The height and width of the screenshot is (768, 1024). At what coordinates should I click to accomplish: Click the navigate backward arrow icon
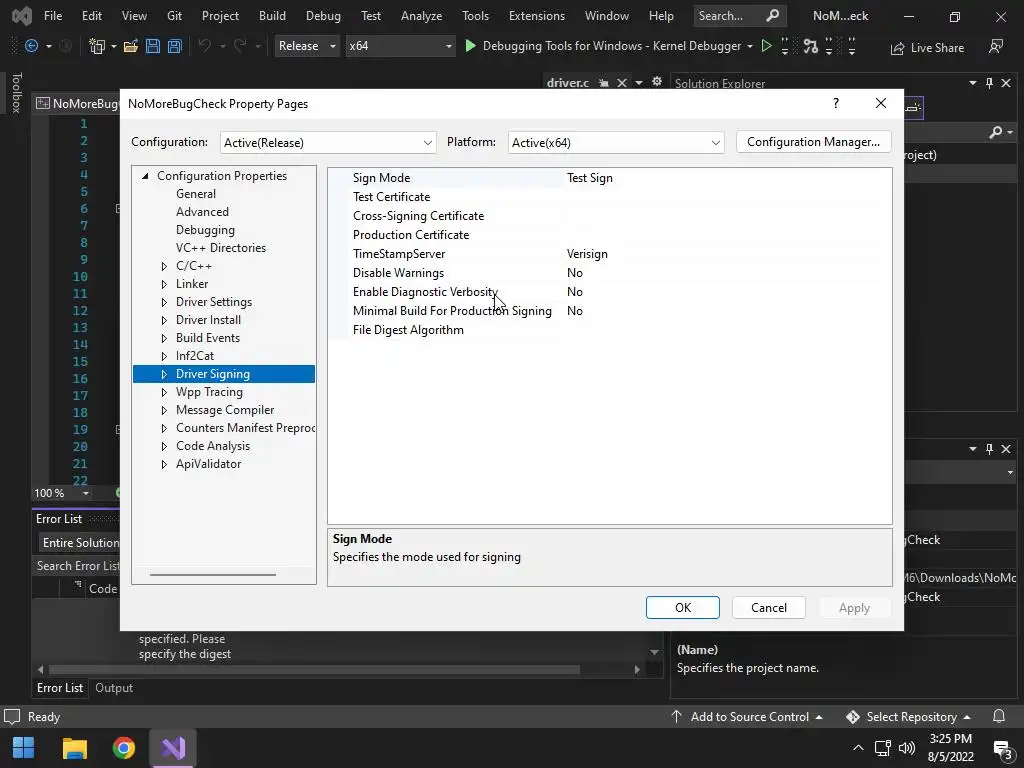(x=31, y=46)
